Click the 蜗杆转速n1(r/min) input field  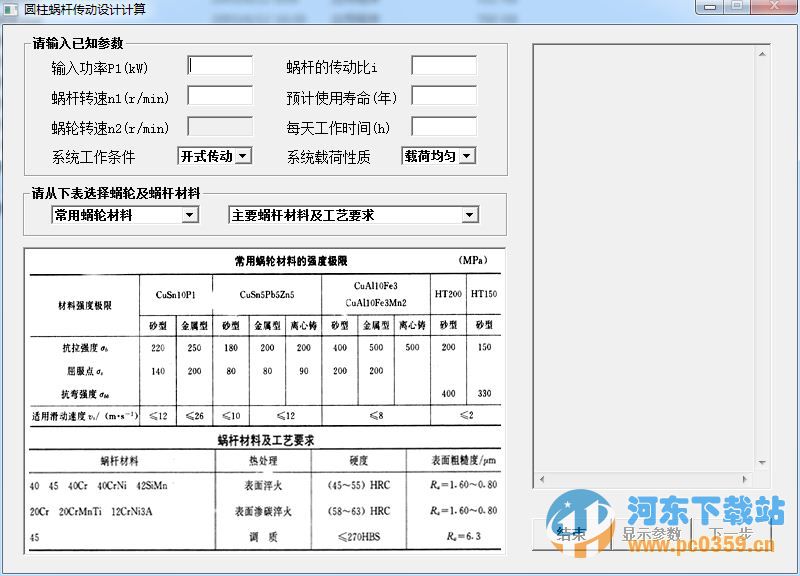[x=220, y=96]
